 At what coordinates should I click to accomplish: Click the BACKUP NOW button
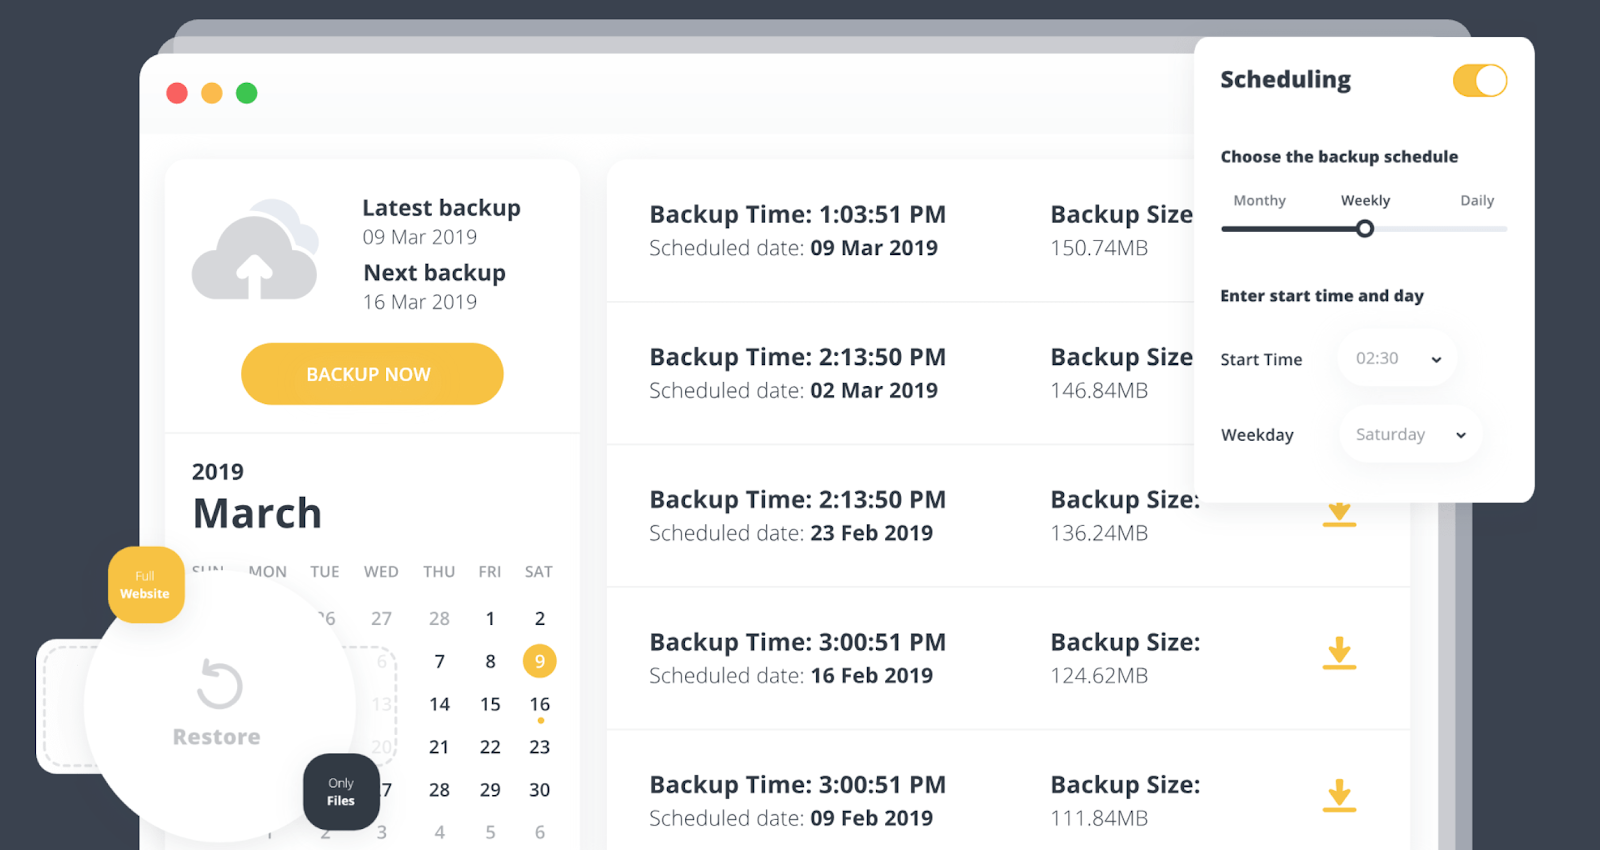[x=372, y=374]
